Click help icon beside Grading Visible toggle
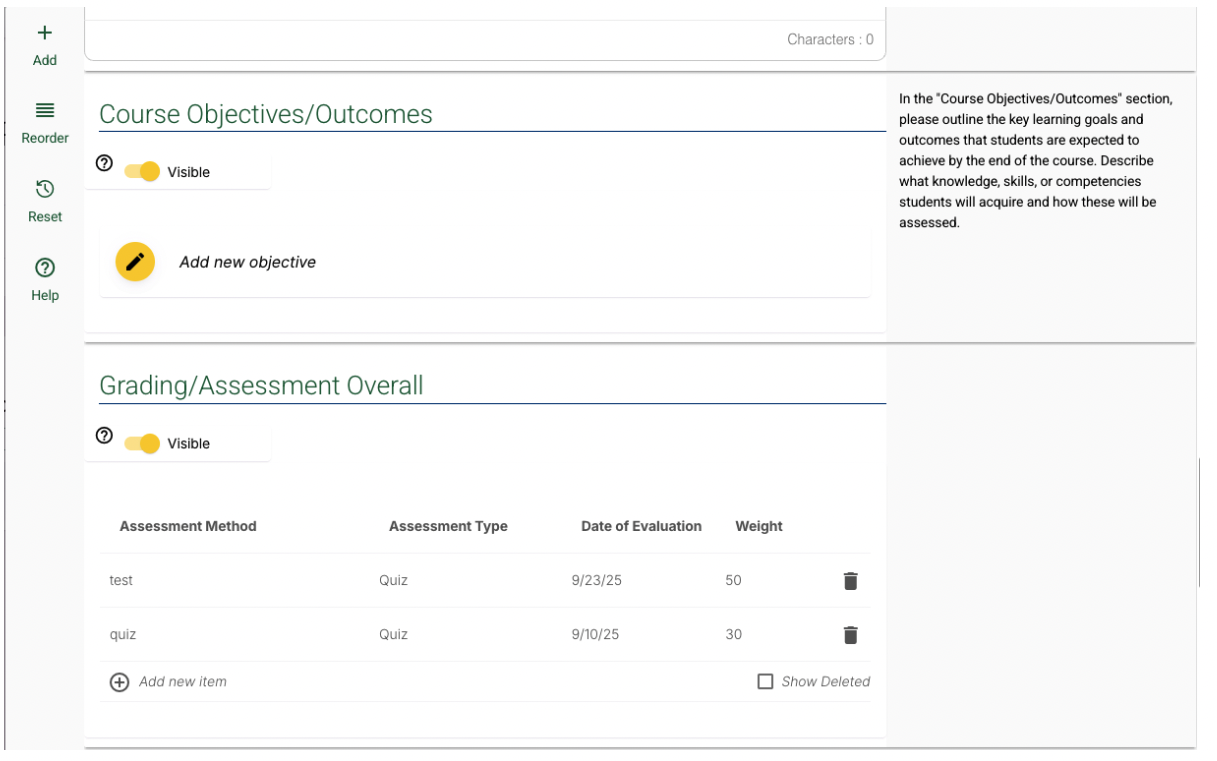 point(104,435)
